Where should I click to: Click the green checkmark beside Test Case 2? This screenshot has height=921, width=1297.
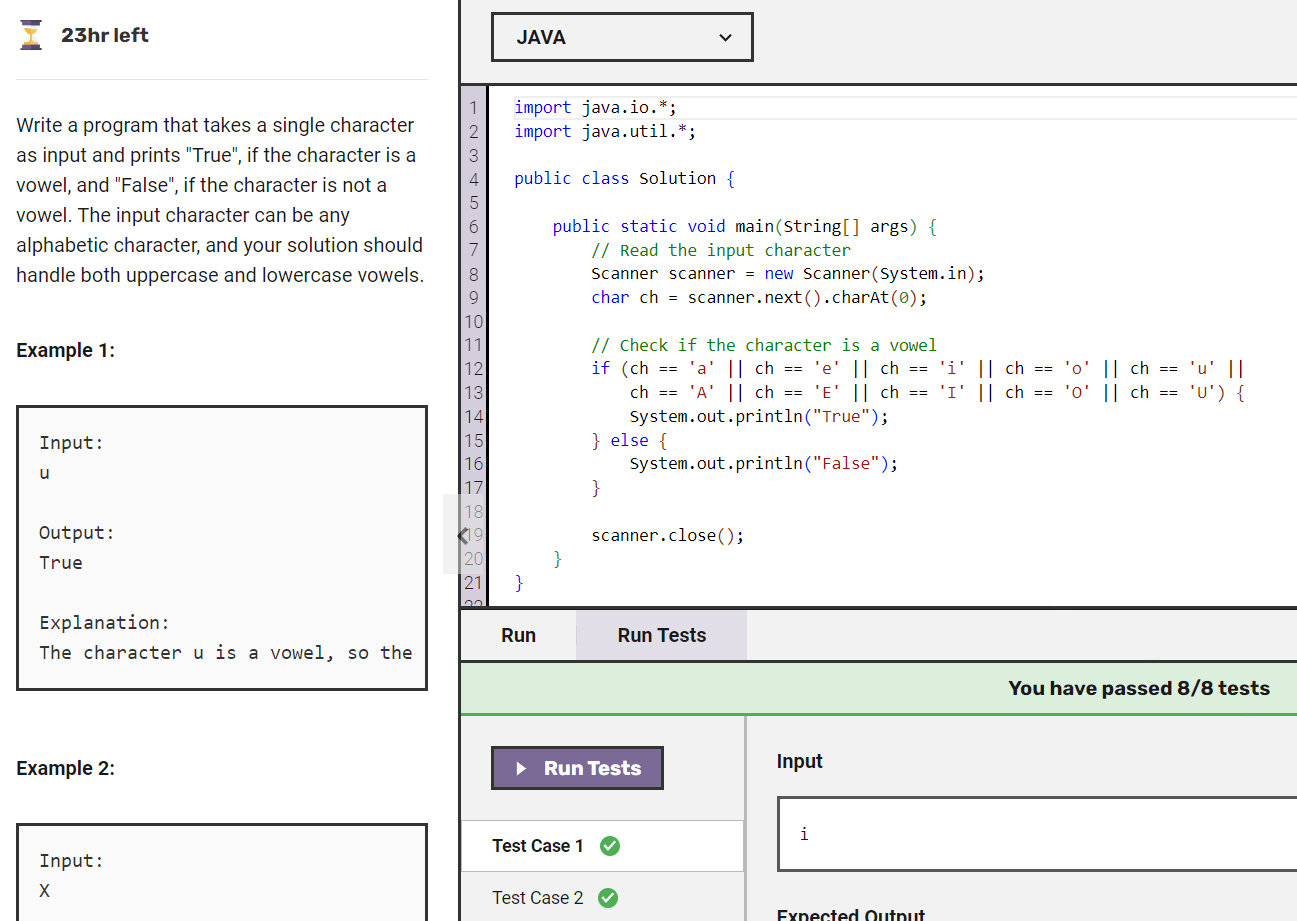(609, 897)
